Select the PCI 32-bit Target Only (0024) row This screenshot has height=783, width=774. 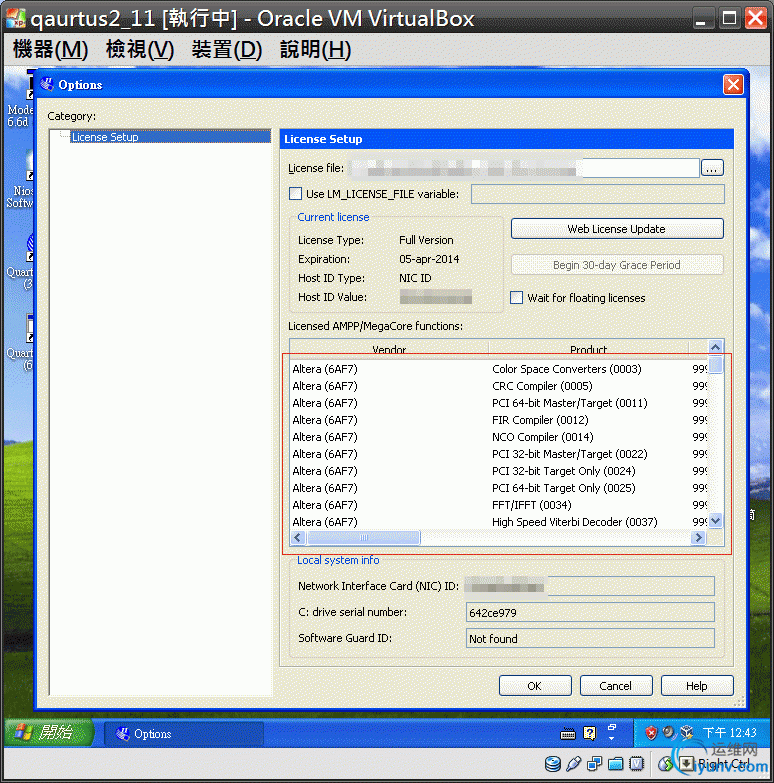pyautogui.click(x=499, y=471)
